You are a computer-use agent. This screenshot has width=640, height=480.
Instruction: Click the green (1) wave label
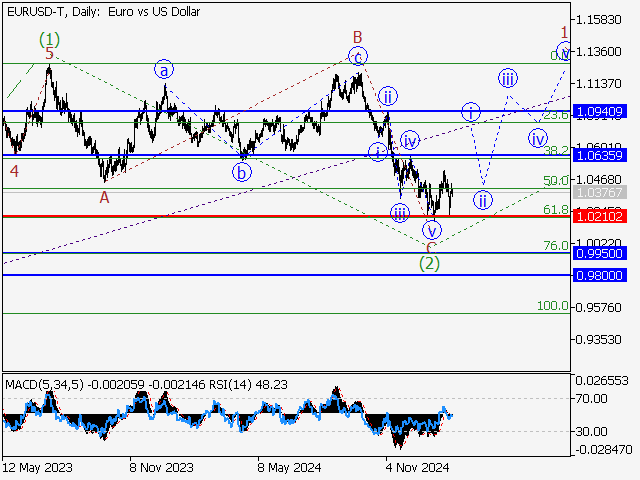50,41
